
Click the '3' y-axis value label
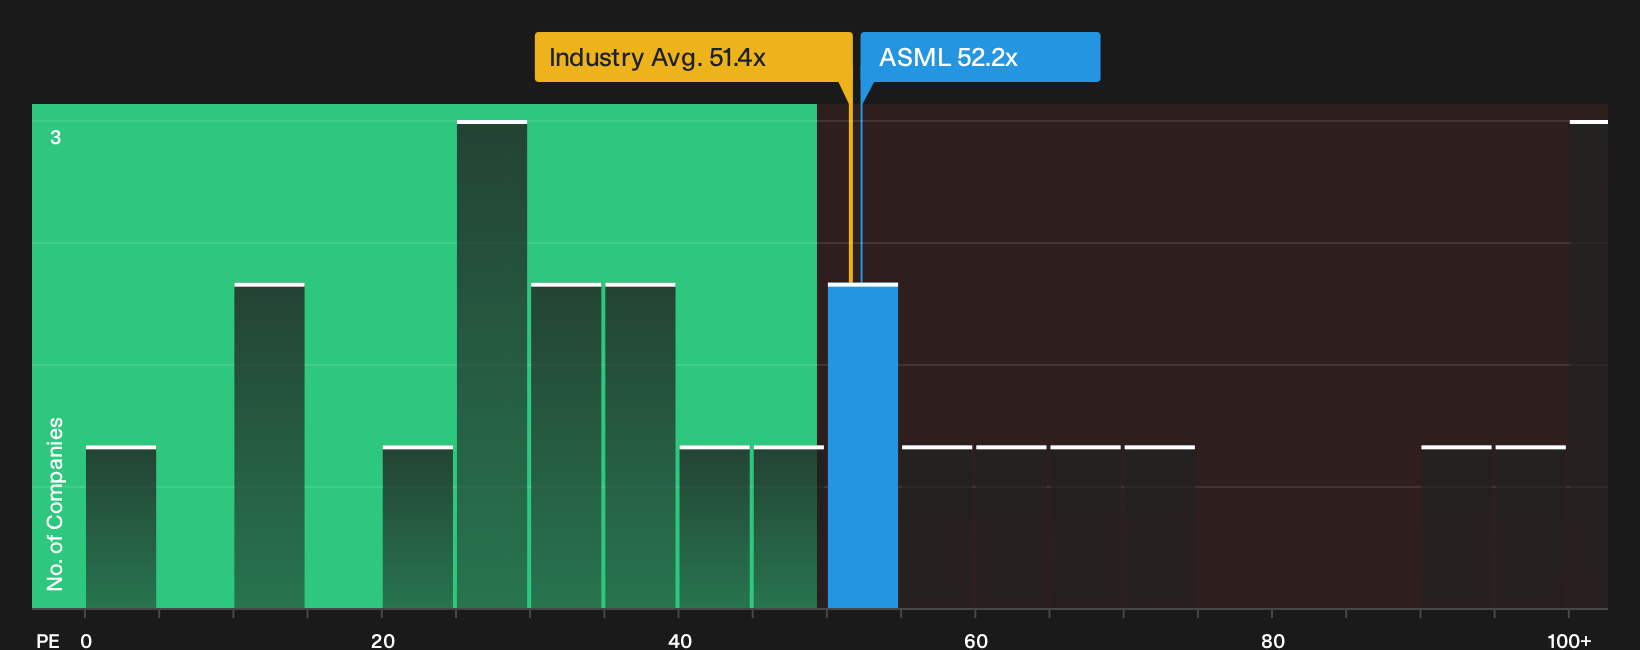click(56, 137)
